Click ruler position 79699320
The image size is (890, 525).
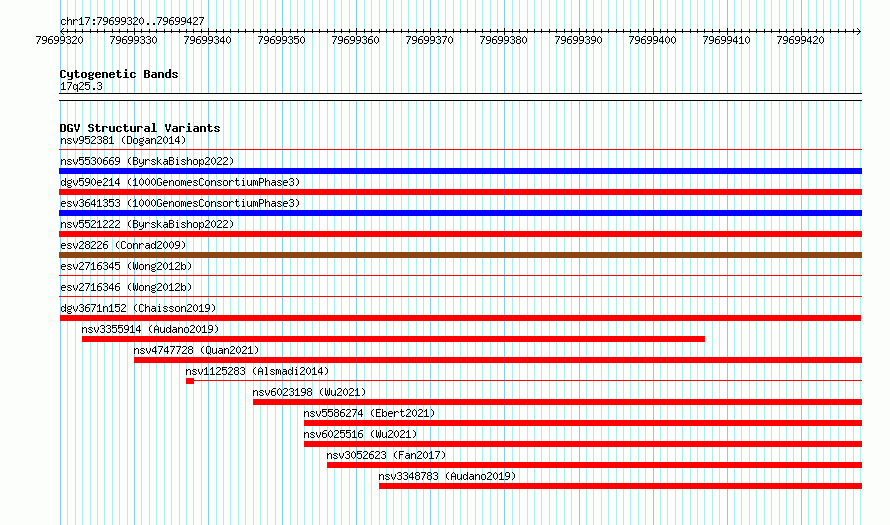coord(60,40)
